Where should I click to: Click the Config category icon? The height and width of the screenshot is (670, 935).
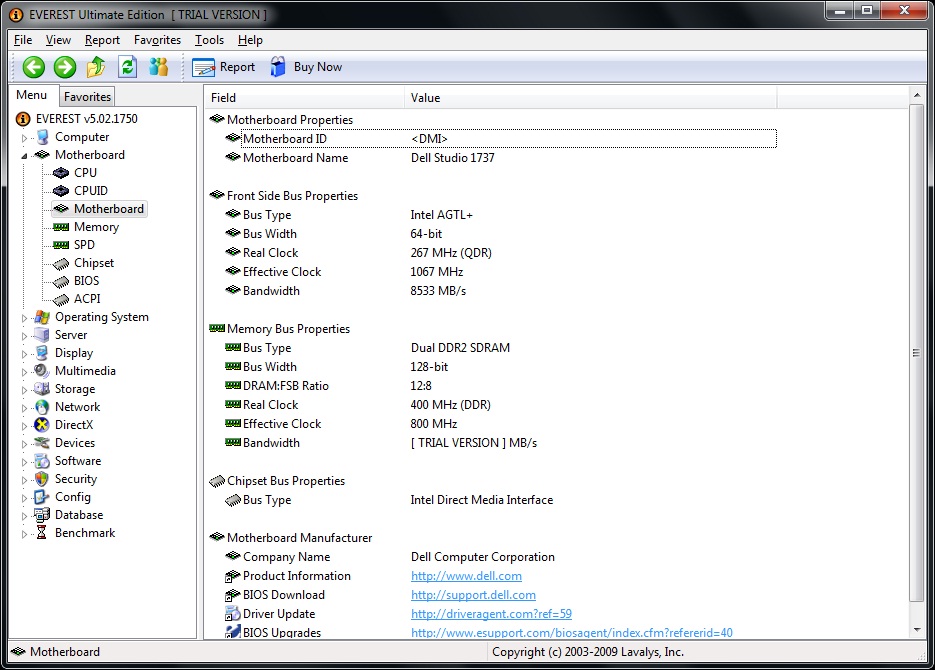pos(42,497)
